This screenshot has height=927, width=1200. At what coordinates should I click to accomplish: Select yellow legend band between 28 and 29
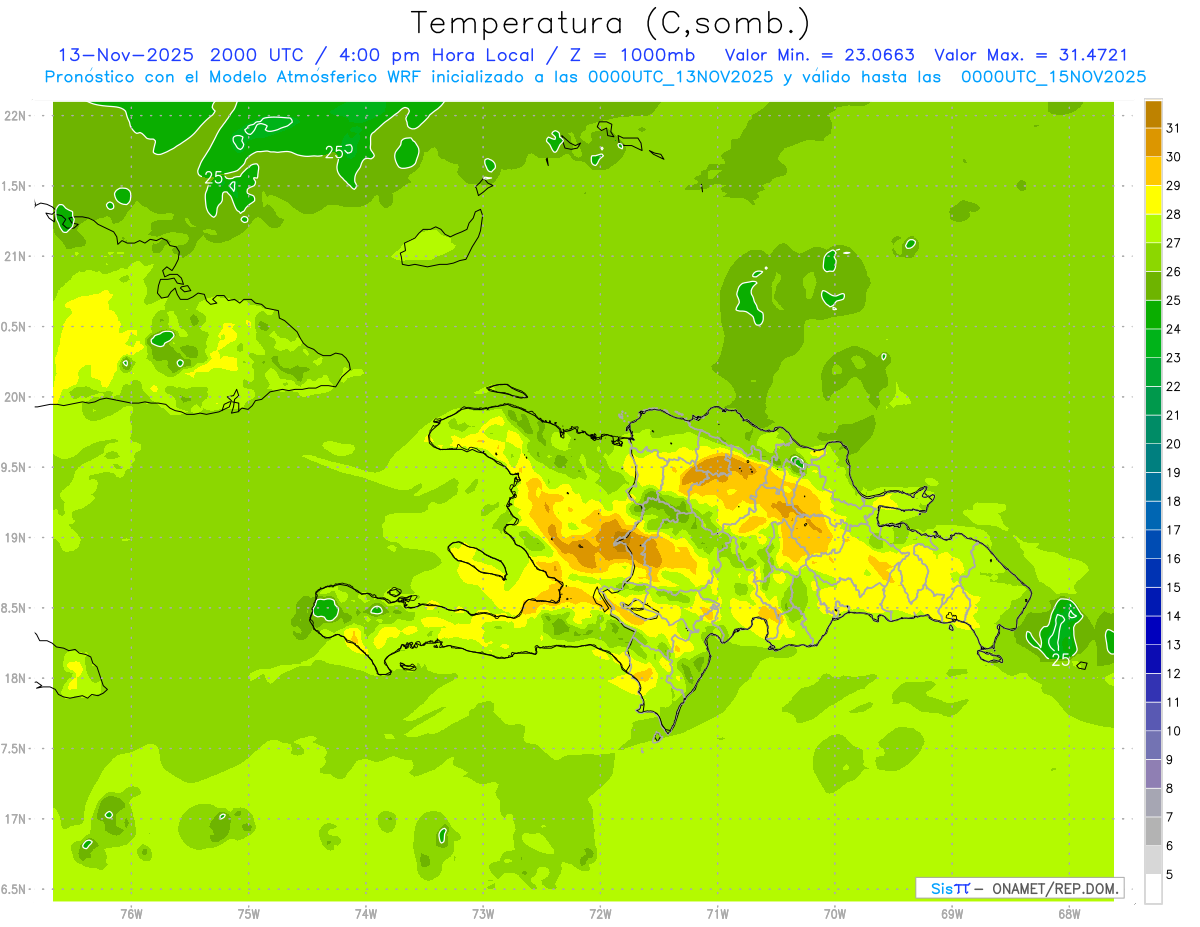point(1153,200)
